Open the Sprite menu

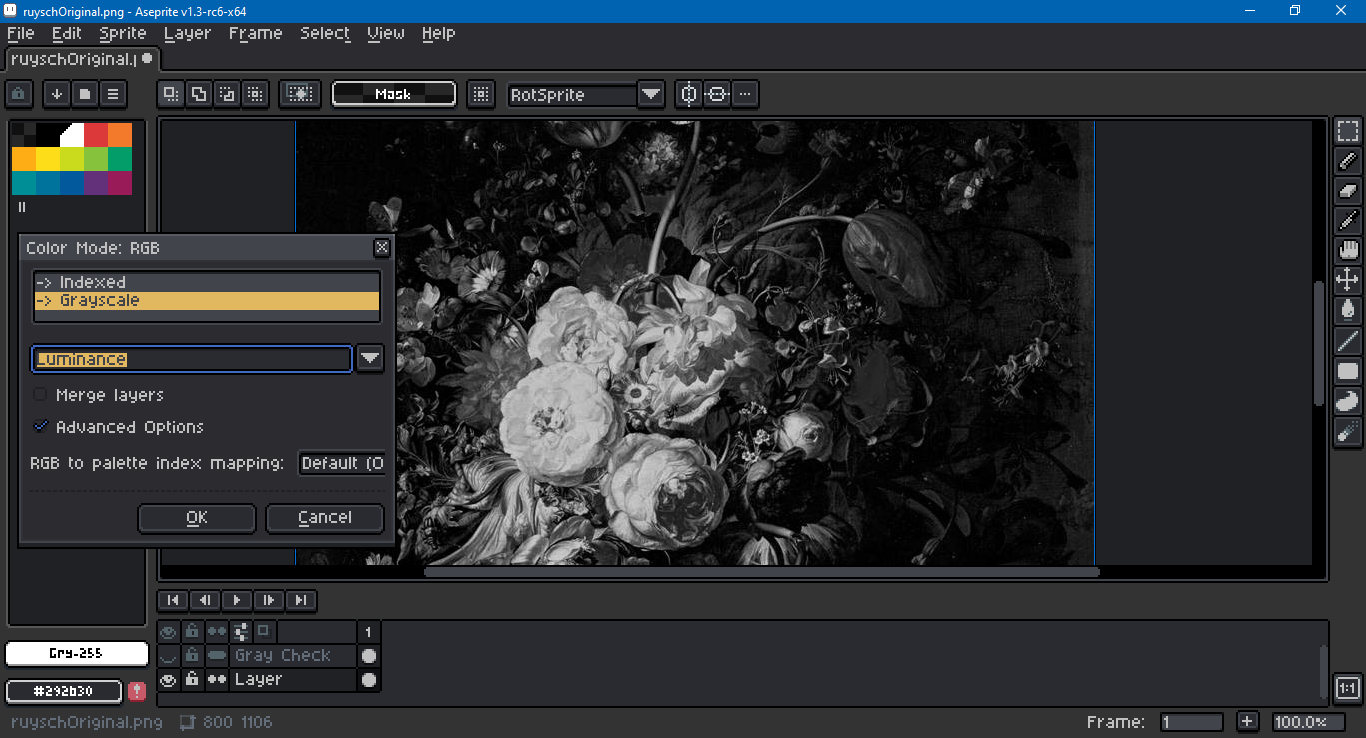[123, 33]
